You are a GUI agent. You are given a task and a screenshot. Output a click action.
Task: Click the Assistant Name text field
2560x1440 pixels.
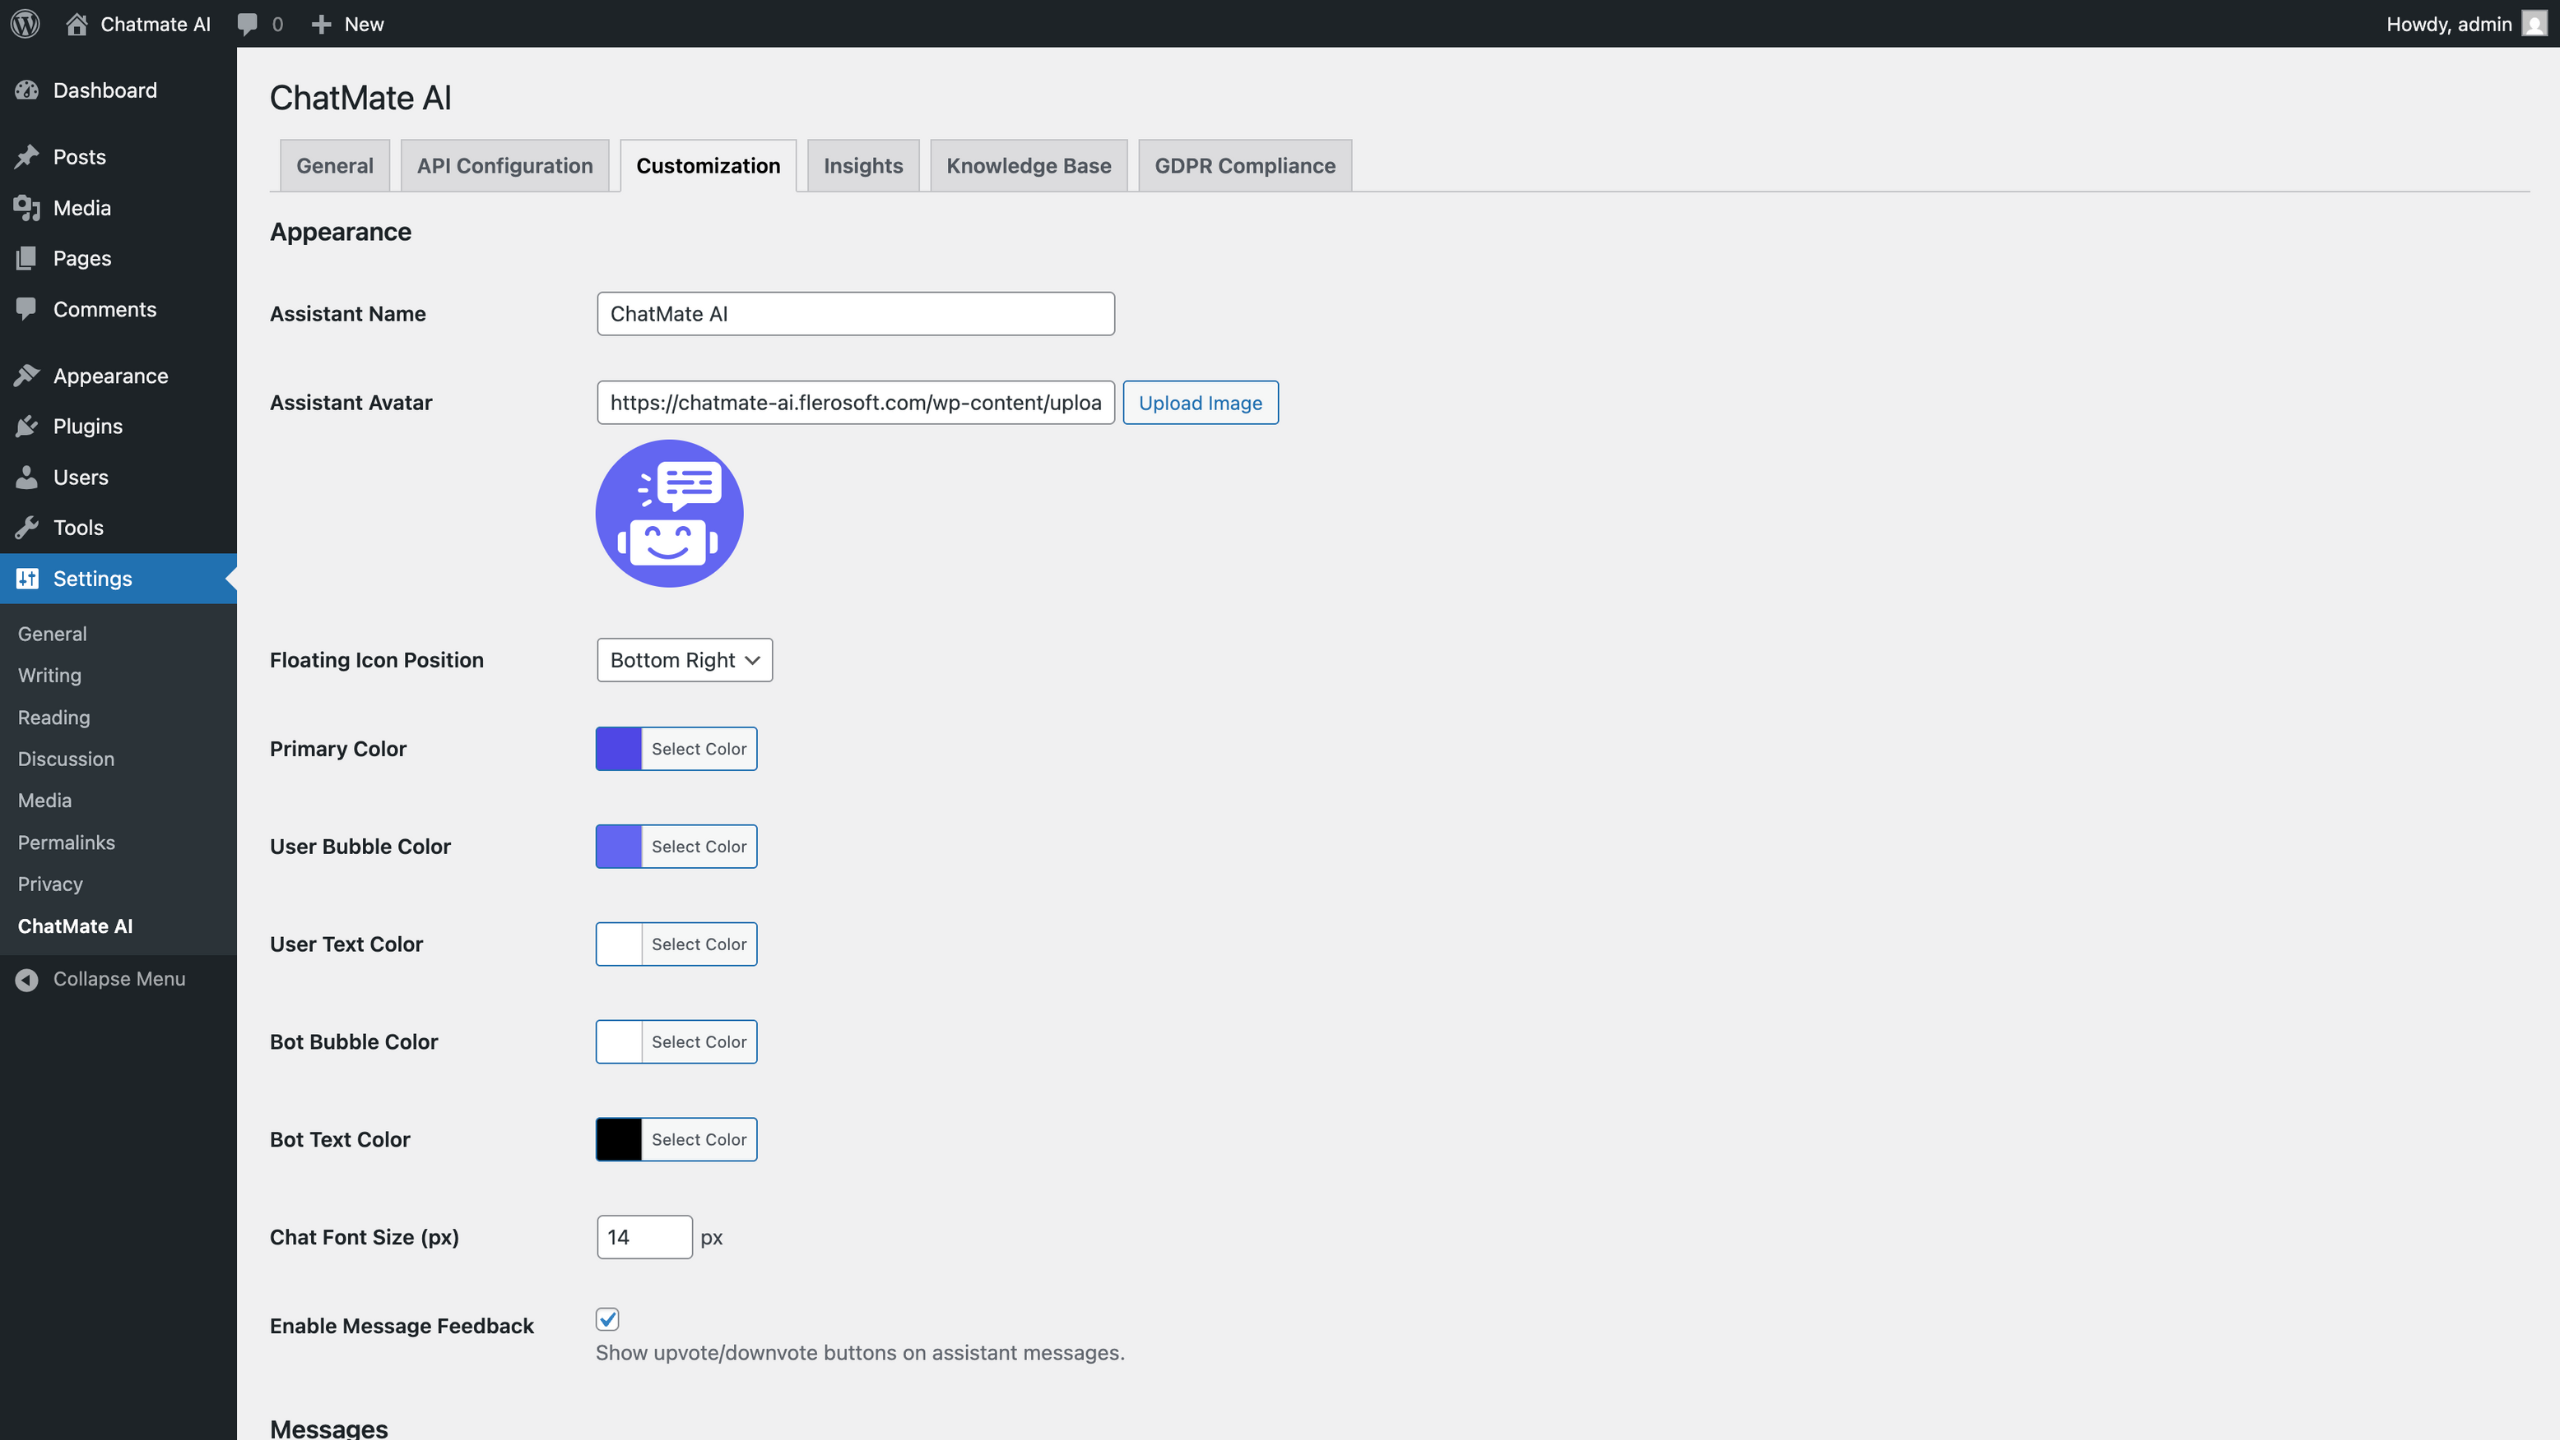(x=855, y=314)
